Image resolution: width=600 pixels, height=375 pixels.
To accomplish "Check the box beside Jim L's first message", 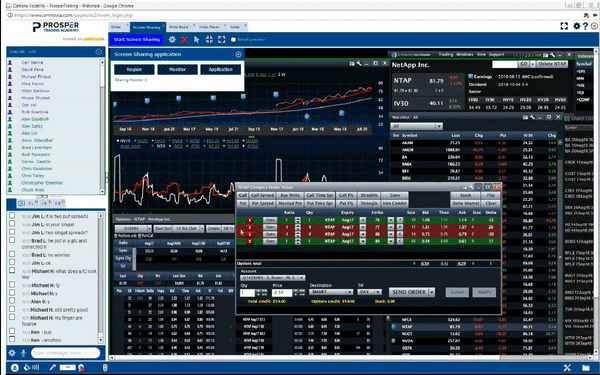I will pyautogui.click(x=12, y=216).
